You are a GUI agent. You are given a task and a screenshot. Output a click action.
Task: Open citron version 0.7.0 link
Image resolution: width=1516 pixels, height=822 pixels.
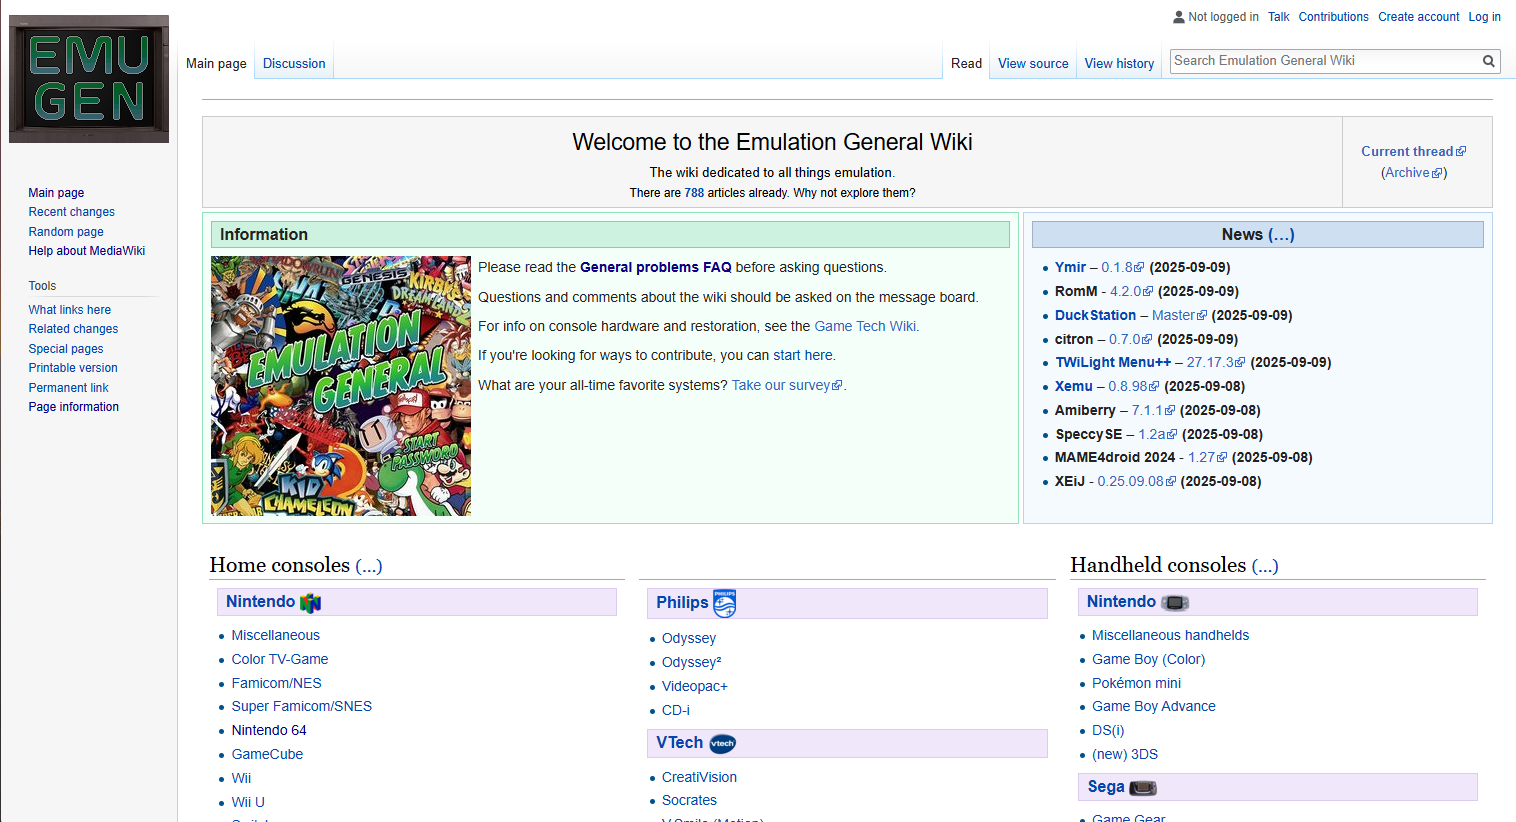point(1130,339)
